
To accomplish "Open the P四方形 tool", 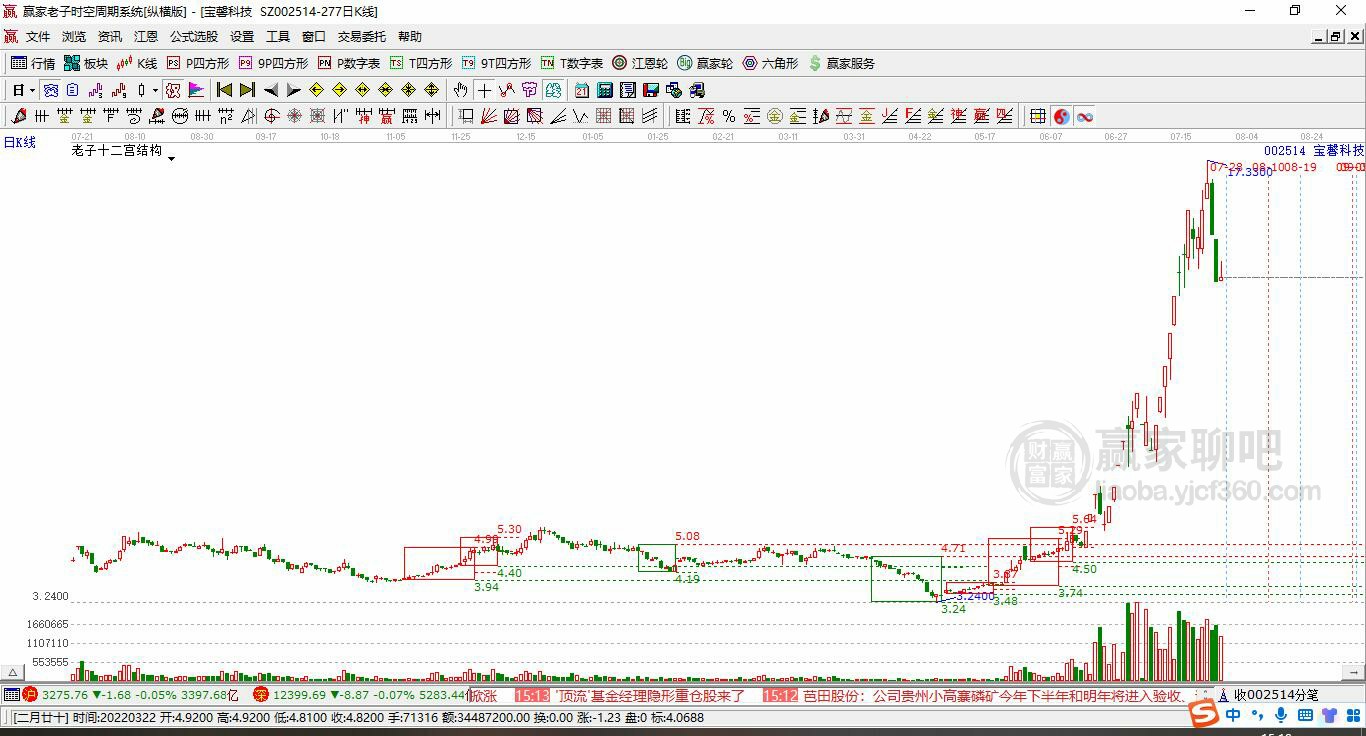I will [197, 63].
